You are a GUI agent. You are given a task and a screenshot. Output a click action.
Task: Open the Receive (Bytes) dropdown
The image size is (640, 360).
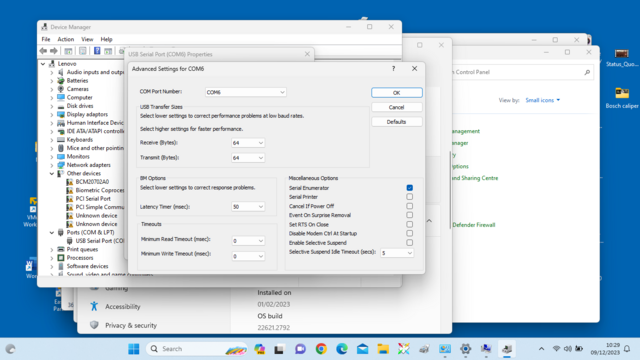tap(248, 143)
